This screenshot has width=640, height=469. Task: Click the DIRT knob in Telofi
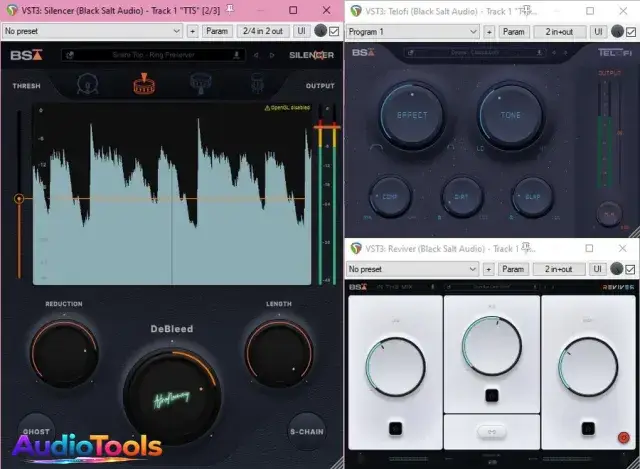point(462,197)
